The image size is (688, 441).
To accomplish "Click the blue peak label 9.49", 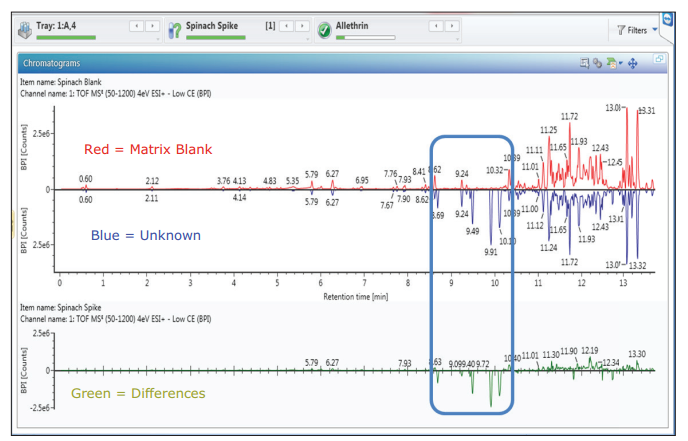I will click(x=473, y=231).
